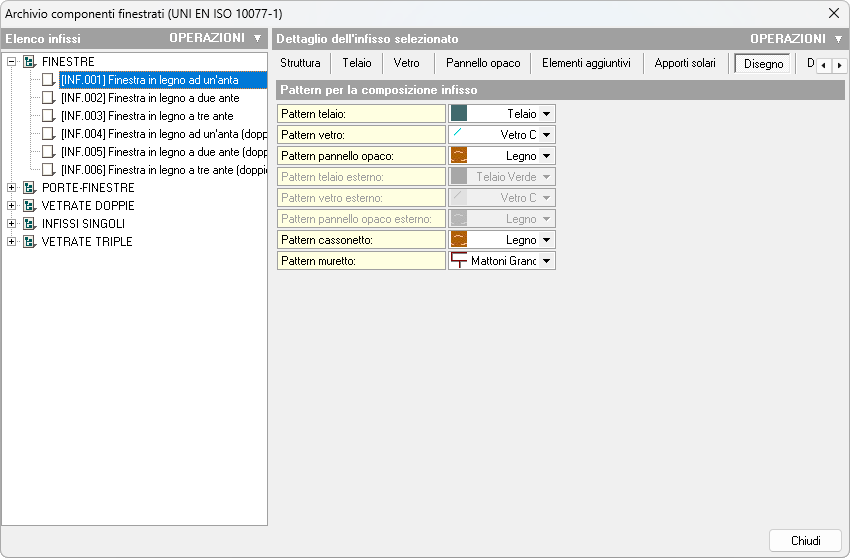
Task: Click the window icon beside INF.005
Action: pyautogui.click(x=48, y=152)
